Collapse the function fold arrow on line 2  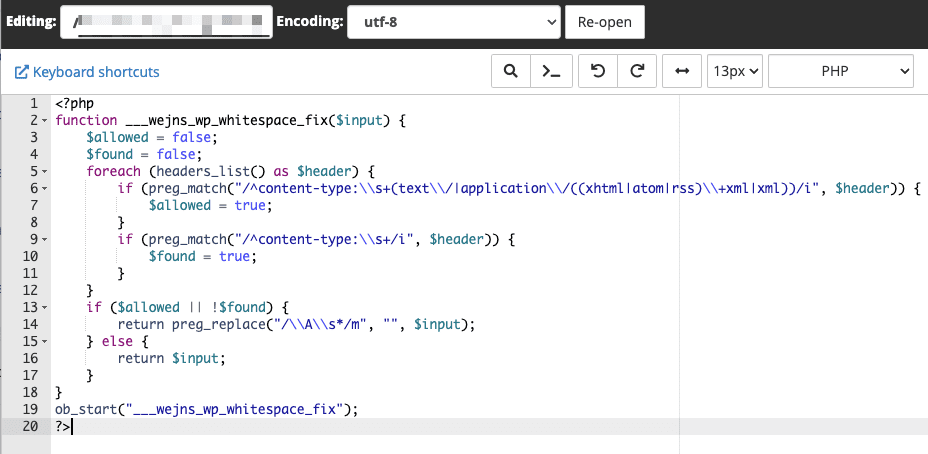click(x=44, y=120)
